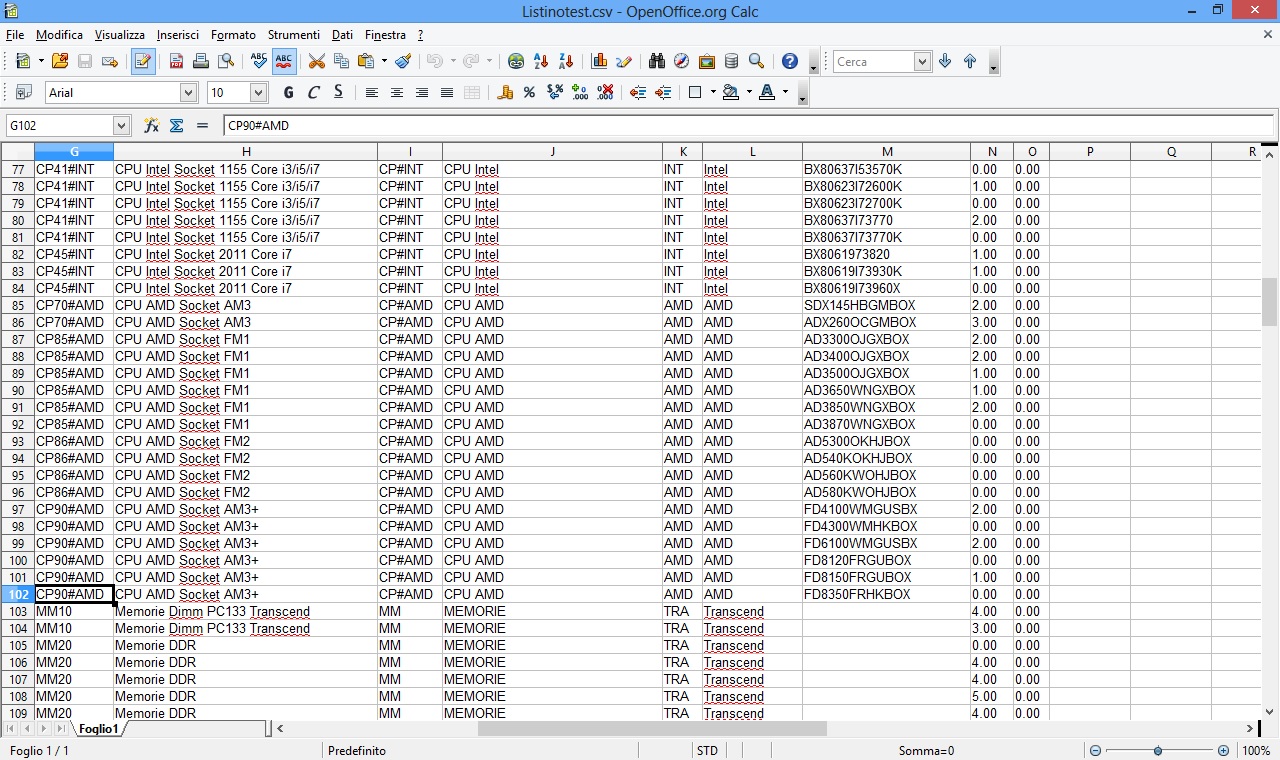Adjust the zoom slider handle
This screenshot has width=1280, height=760.
(x=1158, y=750)
